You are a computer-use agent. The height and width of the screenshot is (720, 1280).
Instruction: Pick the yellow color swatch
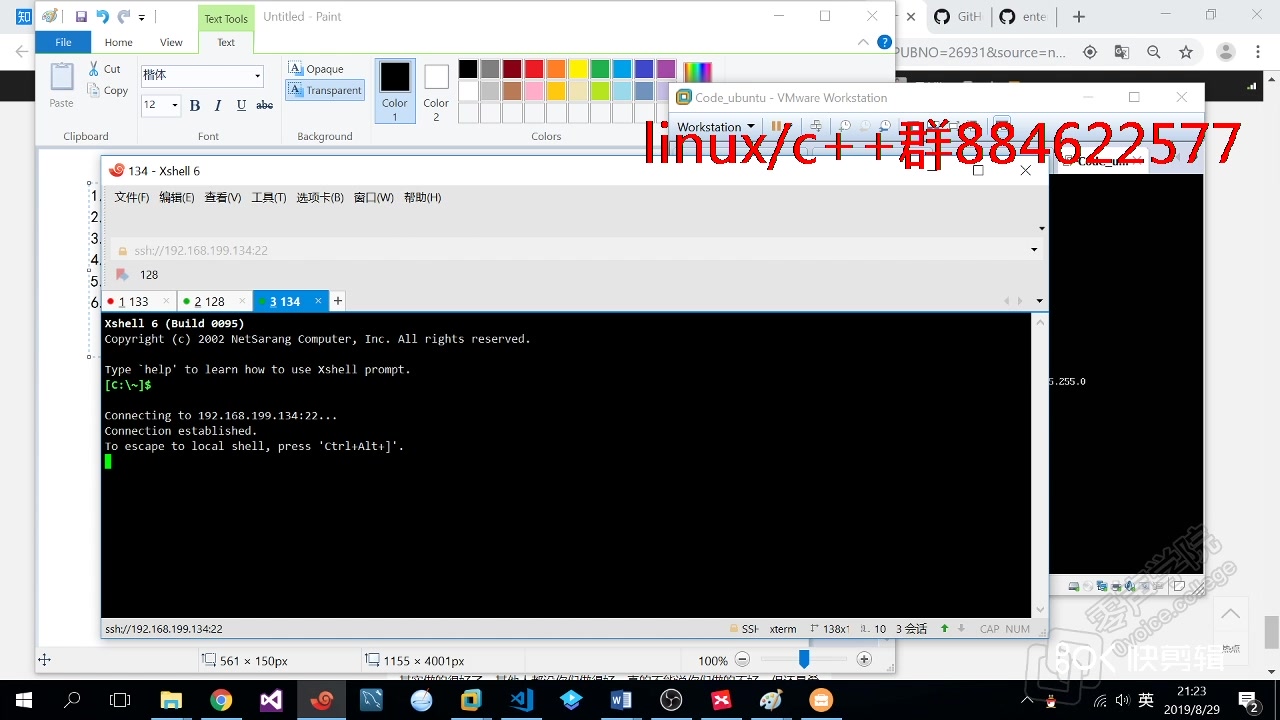click(578, 69)
